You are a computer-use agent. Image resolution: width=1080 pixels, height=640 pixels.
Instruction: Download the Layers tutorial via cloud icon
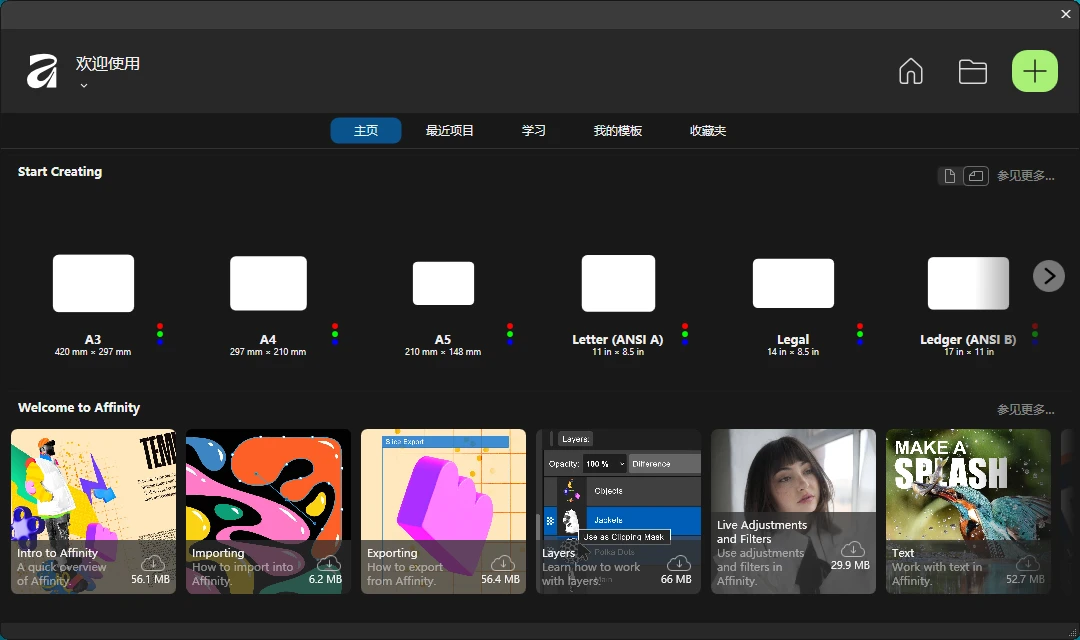point(678,564)
